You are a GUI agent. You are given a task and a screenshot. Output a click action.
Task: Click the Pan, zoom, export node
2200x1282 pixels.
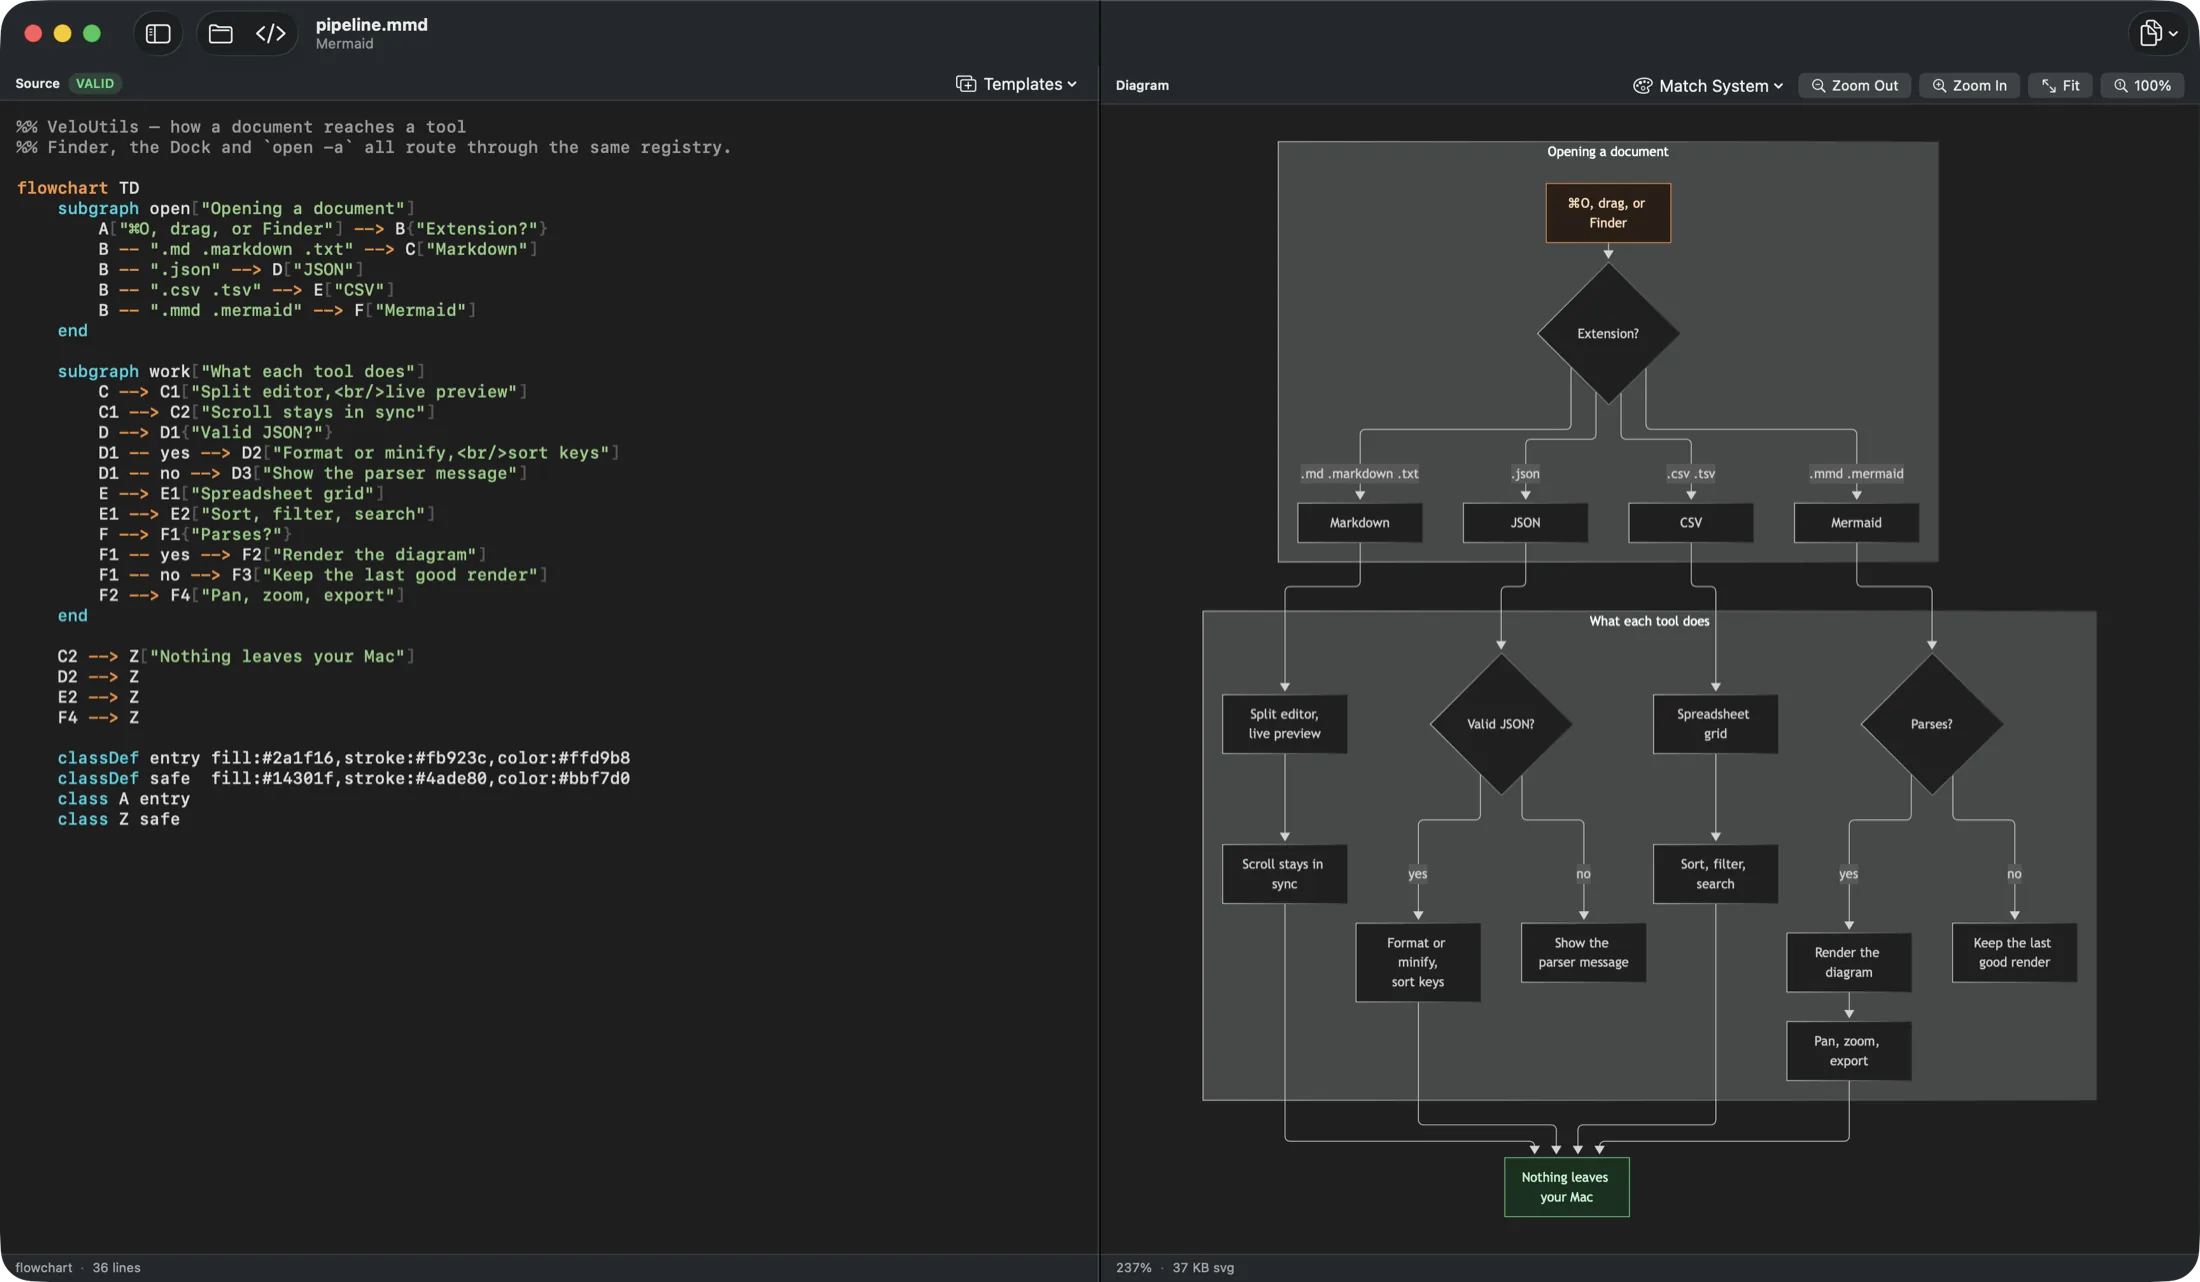(1849, 1051)
